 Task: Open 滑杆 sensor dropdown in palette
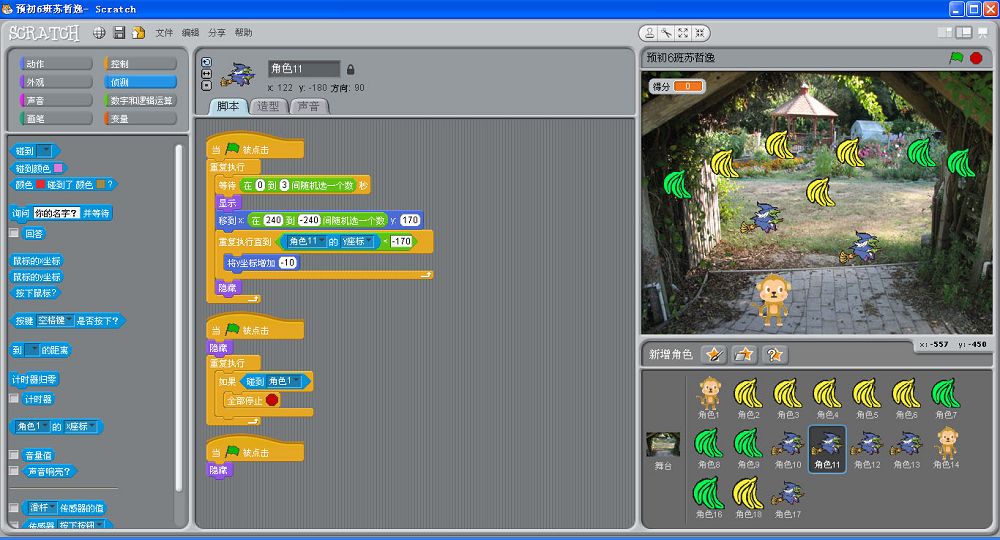42,507
